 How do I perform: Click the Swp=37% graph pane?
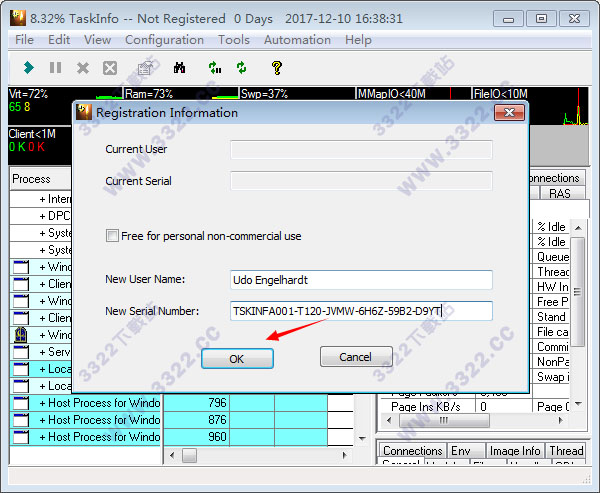297,94
